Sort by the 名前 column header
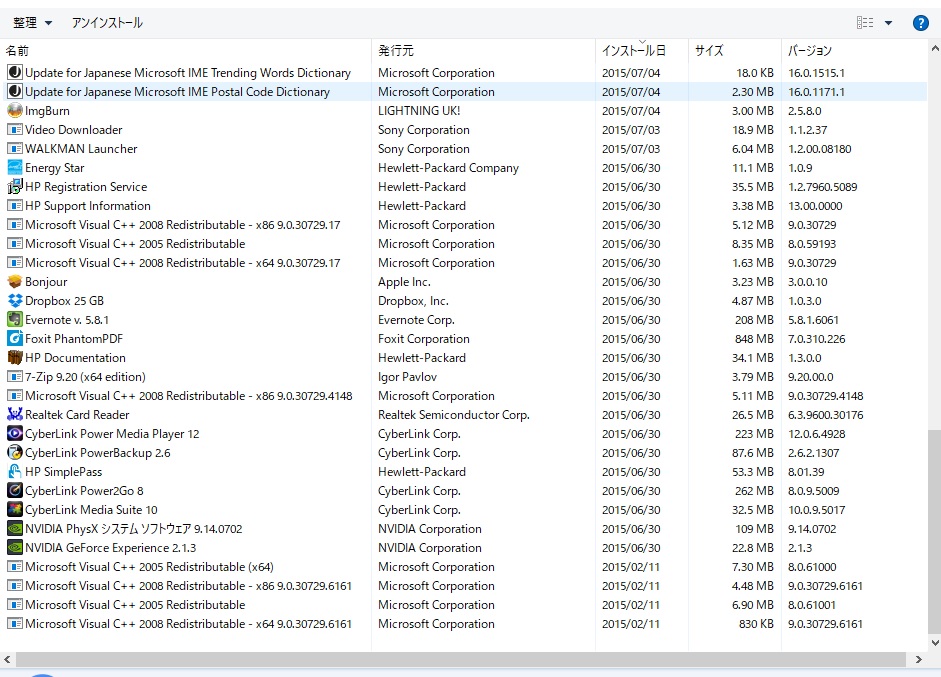 click(18, 50)
